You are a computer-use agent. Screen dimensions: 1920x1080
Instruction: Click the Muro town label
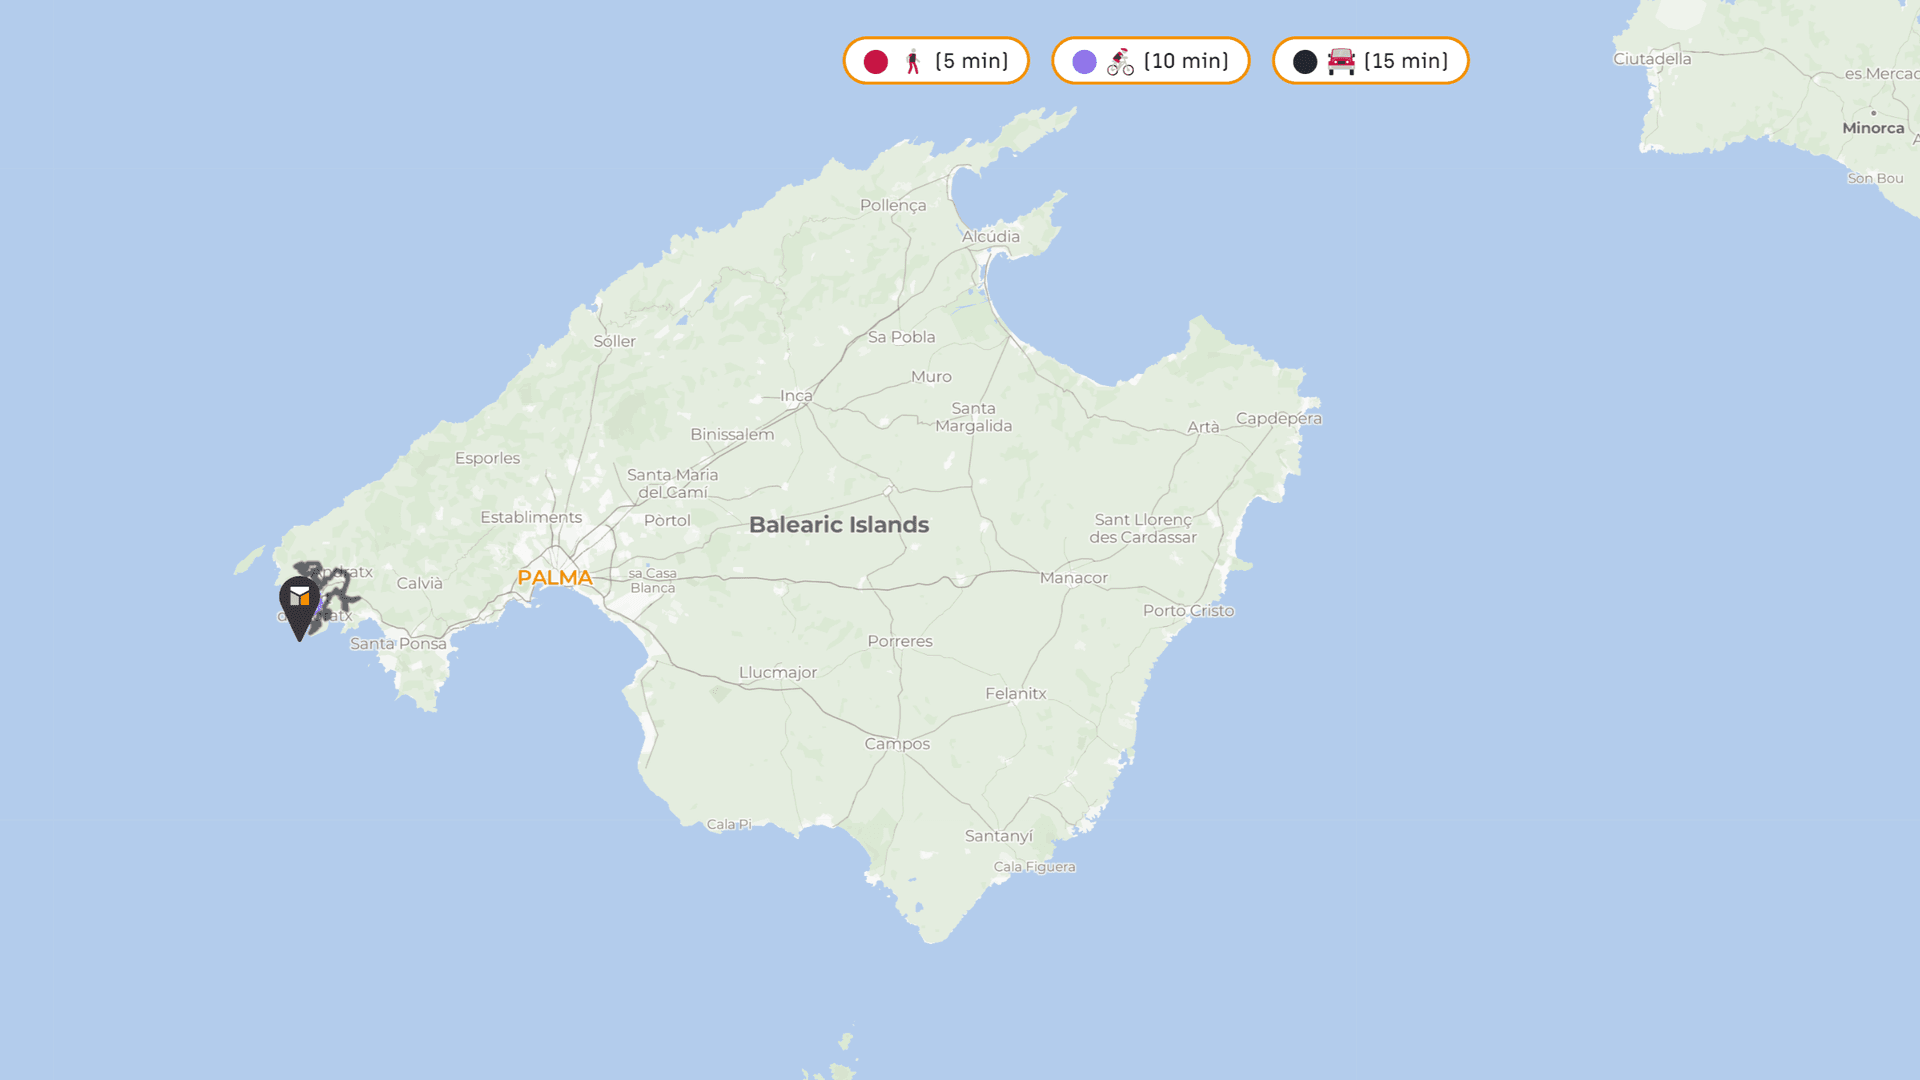931,377
